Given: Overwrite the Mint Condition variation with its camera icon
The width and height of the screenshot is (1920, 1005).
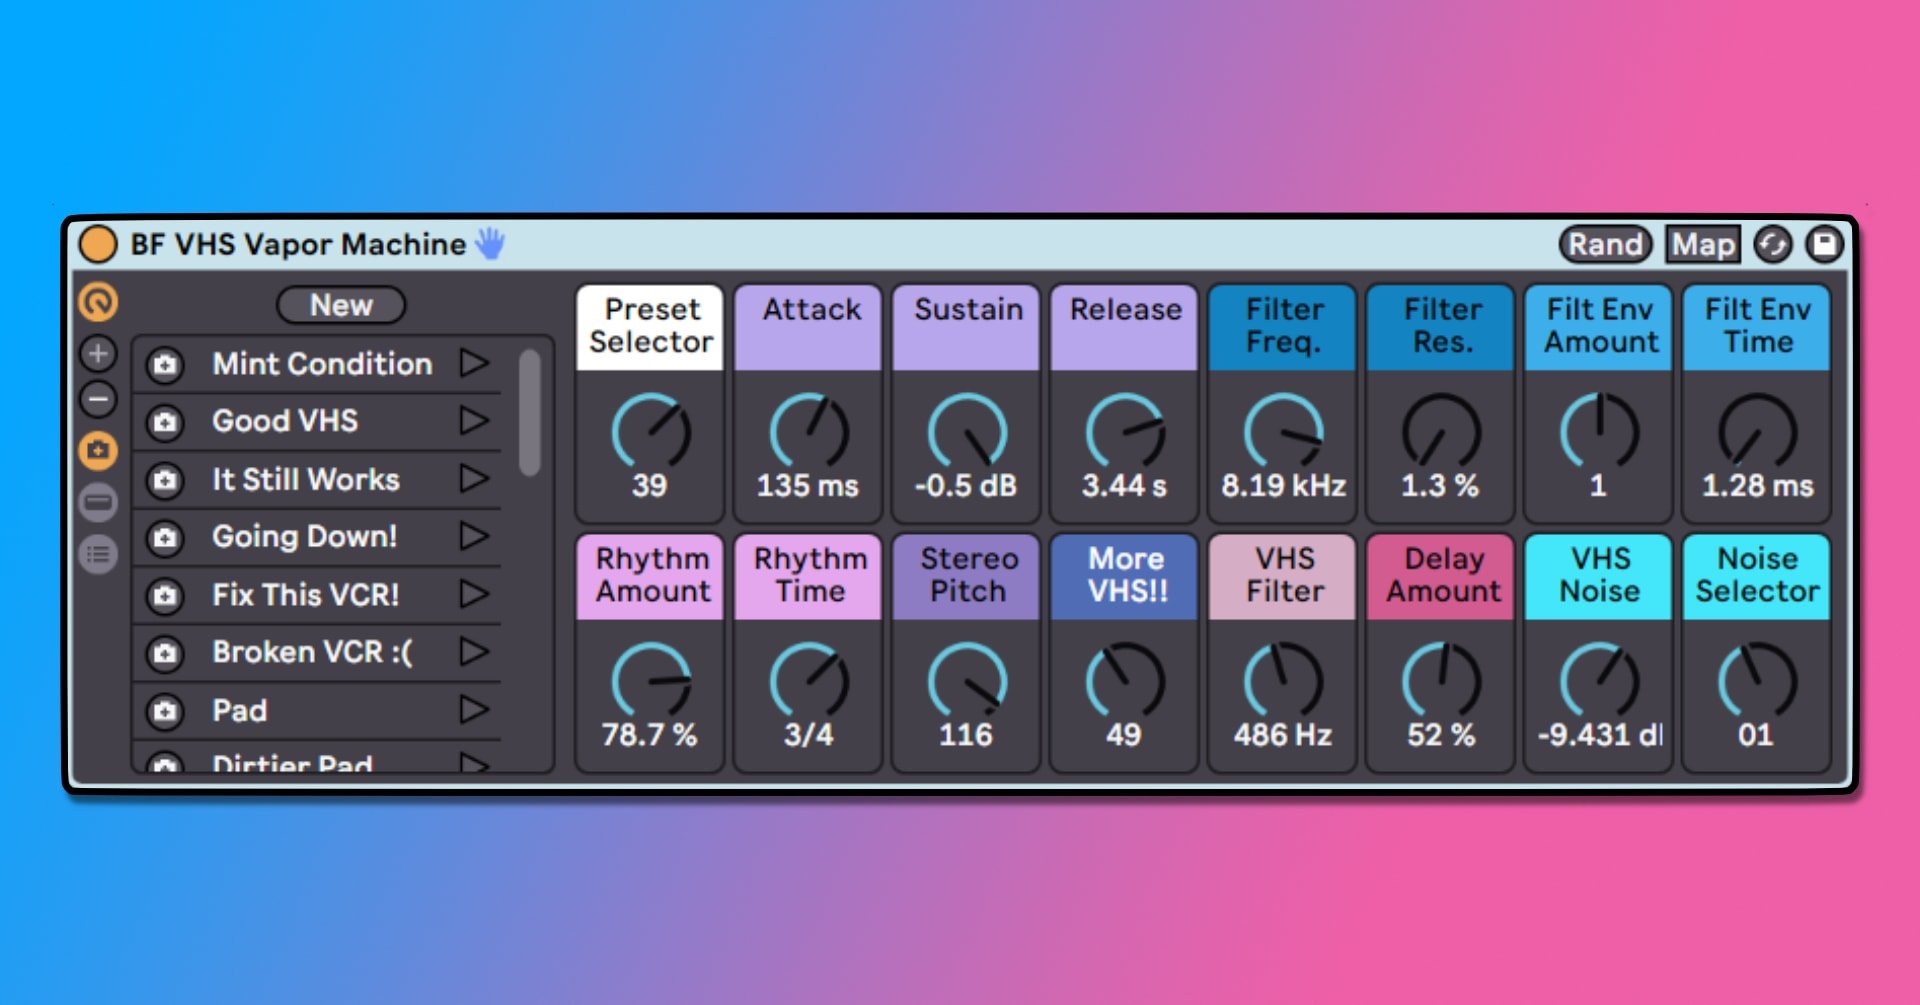Looking at the screenshot, I should tap(165, 365).
